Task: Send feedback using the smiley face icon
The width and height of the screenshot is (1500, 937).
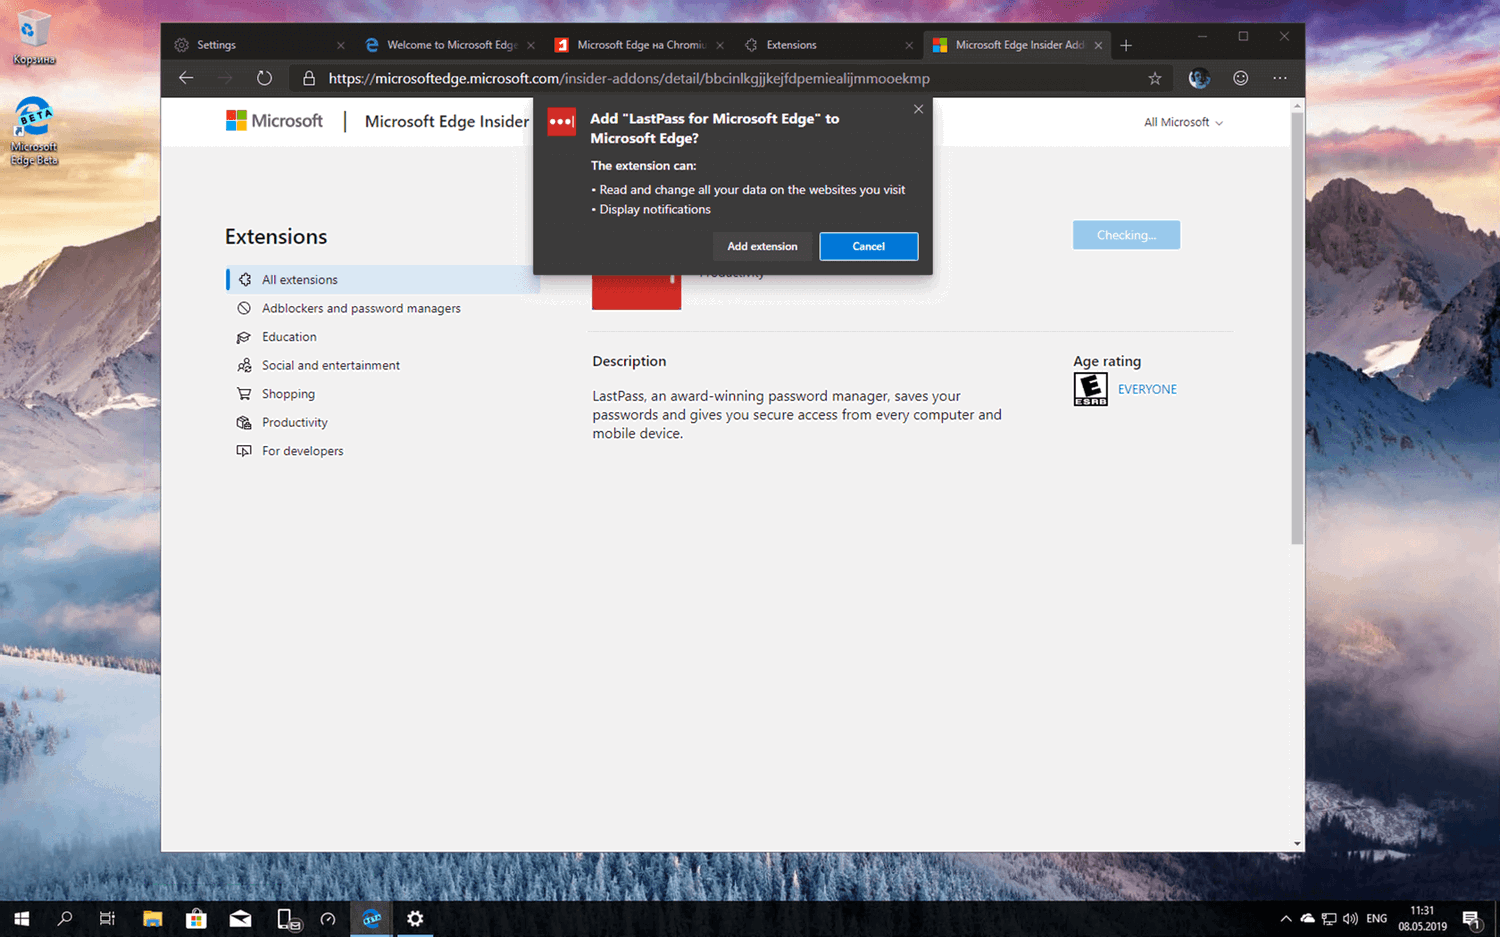Action: coord(1241,78)
